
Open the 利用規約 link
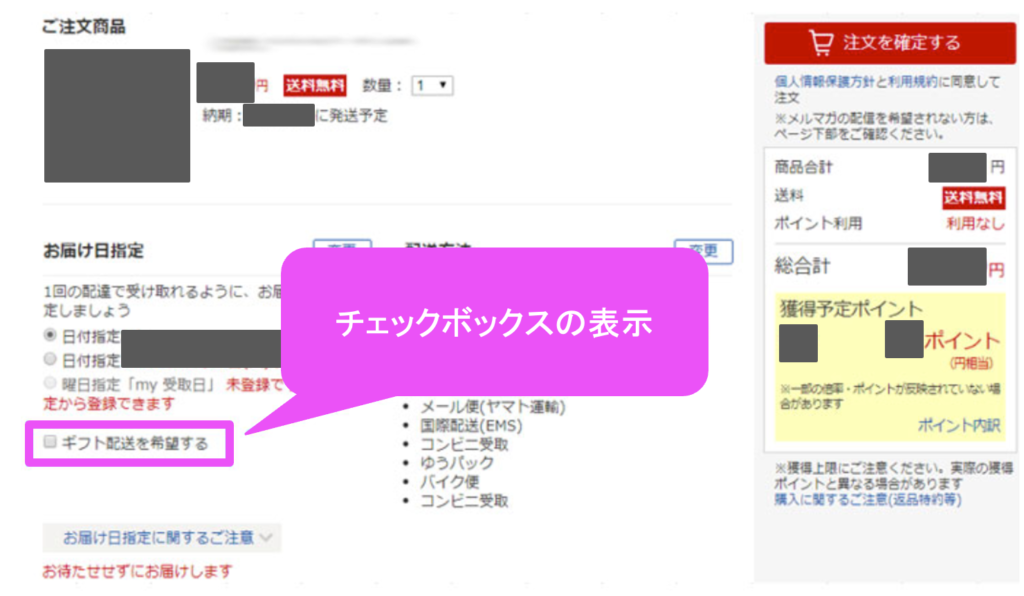tap(912, 82)
